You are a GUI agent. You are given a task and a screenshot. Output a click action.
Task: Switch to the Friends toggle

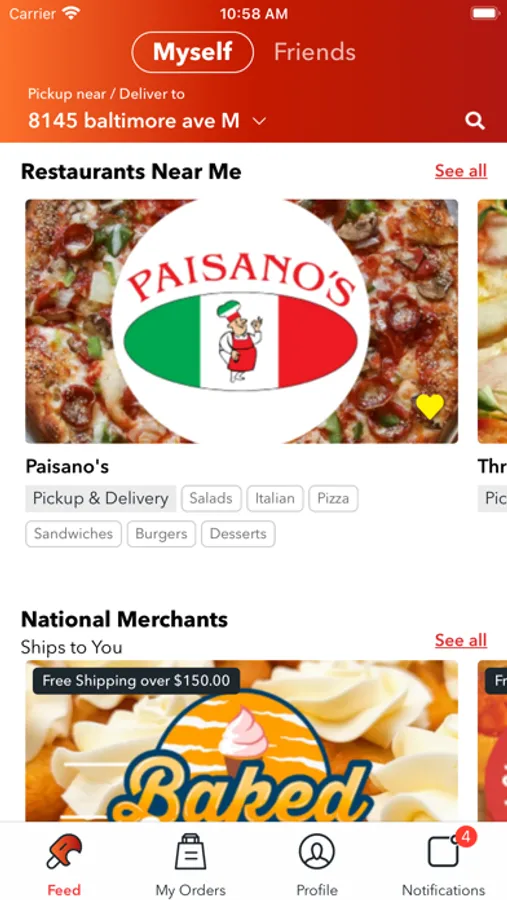click(x=315, y=52)
